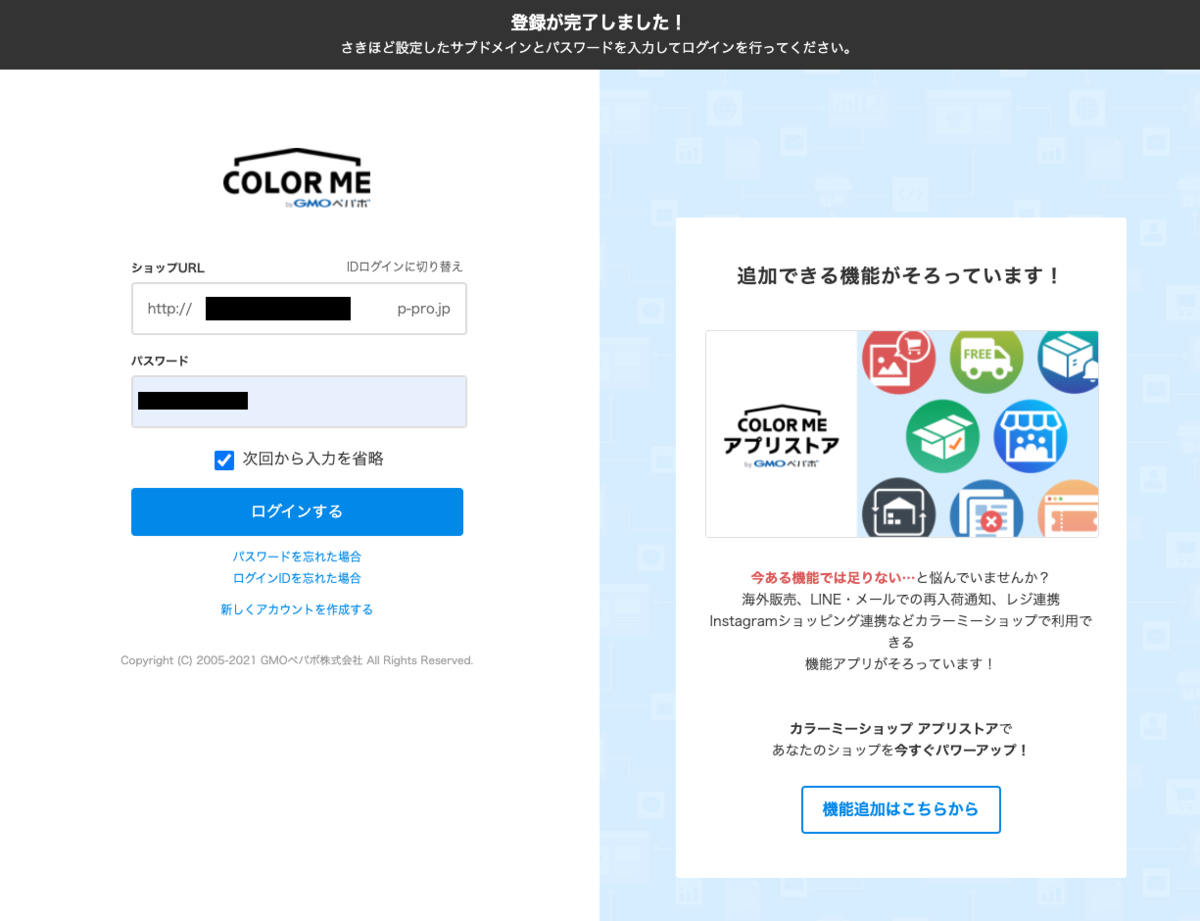
Task: Click the shop URL input field
Action: tap(298, 309)
